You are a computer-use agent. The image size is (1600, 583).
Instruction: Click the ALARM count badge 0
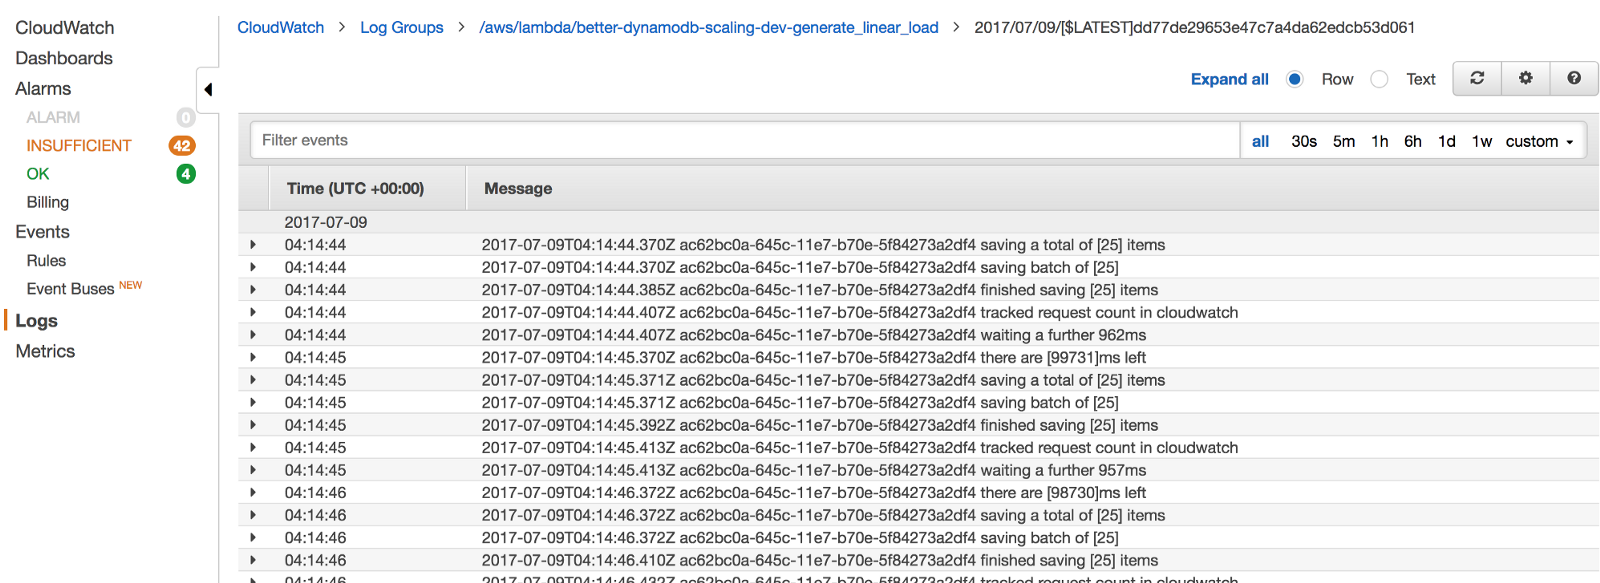[x=186, y=118]
